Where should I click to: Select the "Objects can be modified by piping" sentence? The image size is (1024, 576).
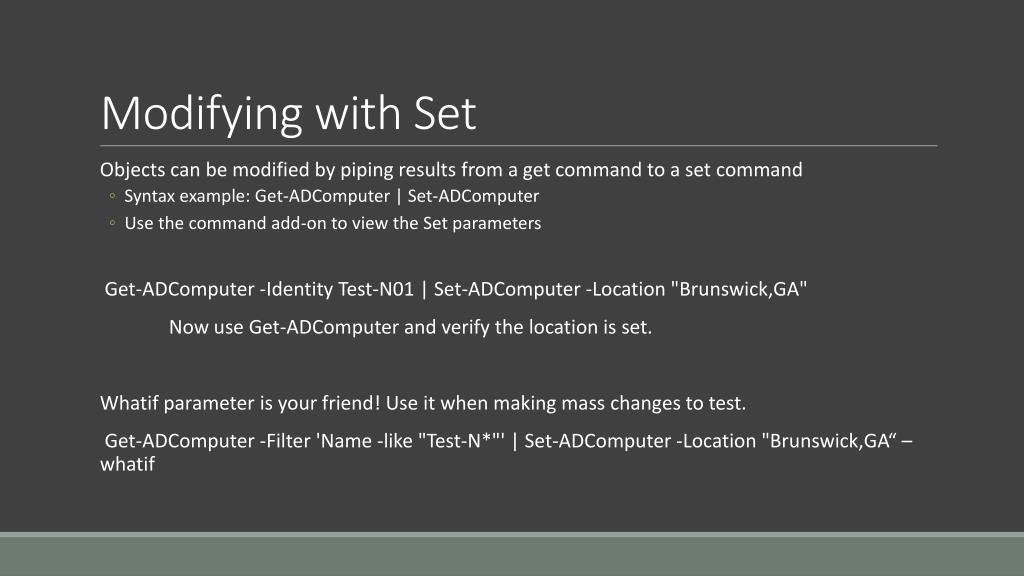(451, 170)
